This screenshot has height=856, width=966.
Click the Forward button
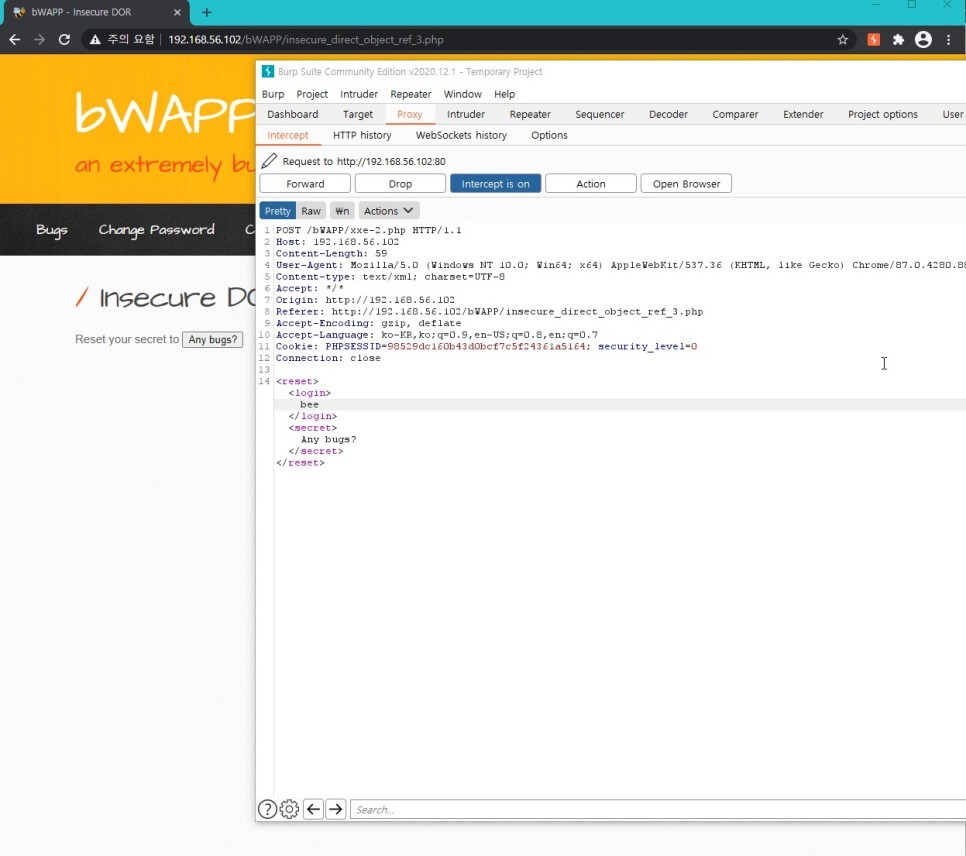point(305,184)
